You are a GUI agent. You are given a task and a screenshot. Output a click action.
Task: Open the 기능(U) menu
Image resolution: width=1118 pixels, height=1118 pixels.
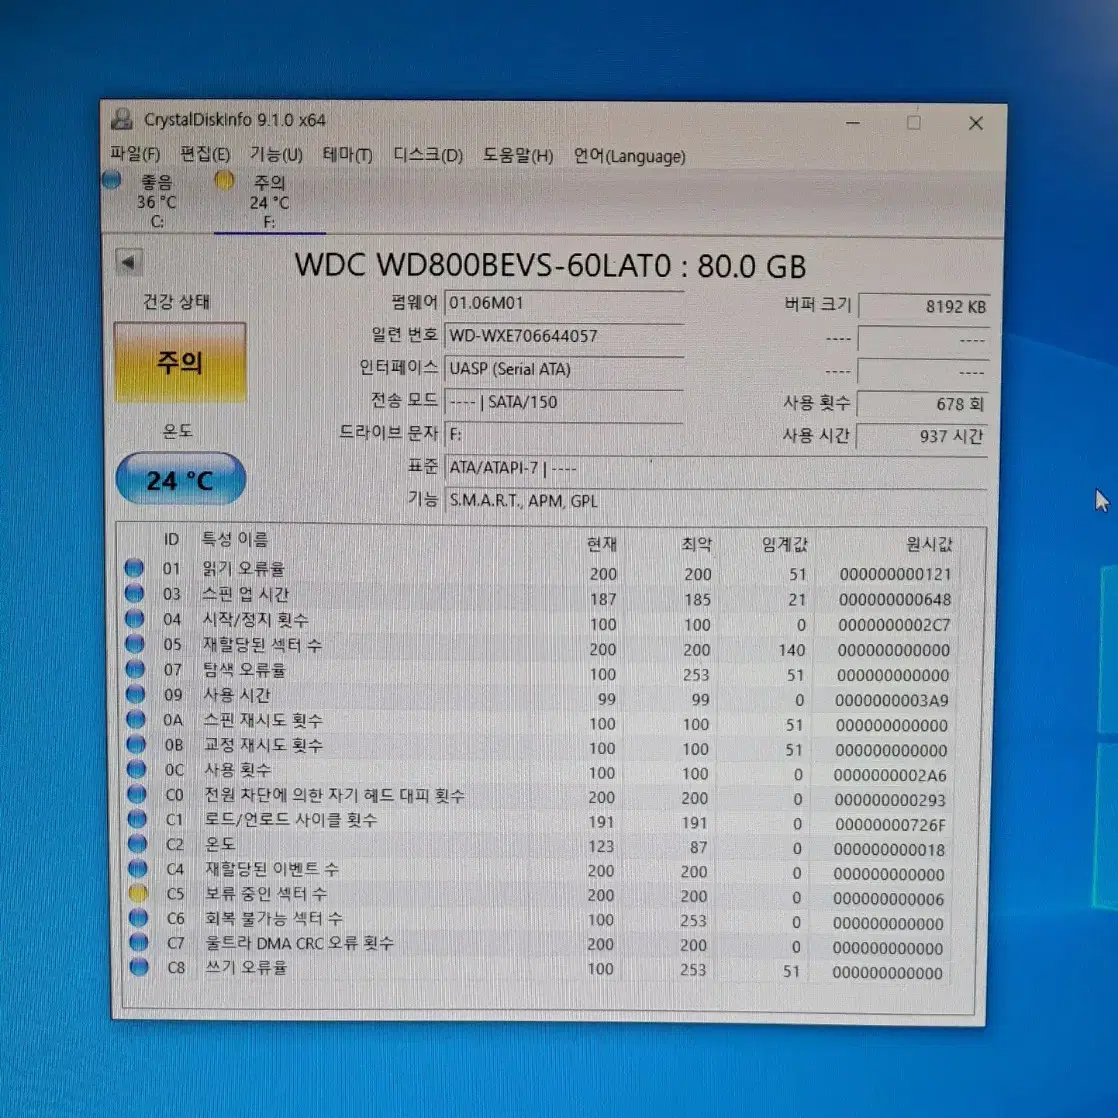(276, 154)
